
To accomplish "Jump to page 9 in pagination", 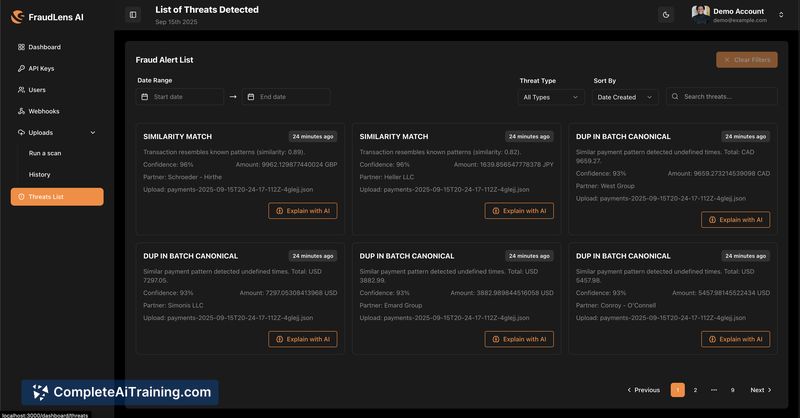I will [732, 390].
